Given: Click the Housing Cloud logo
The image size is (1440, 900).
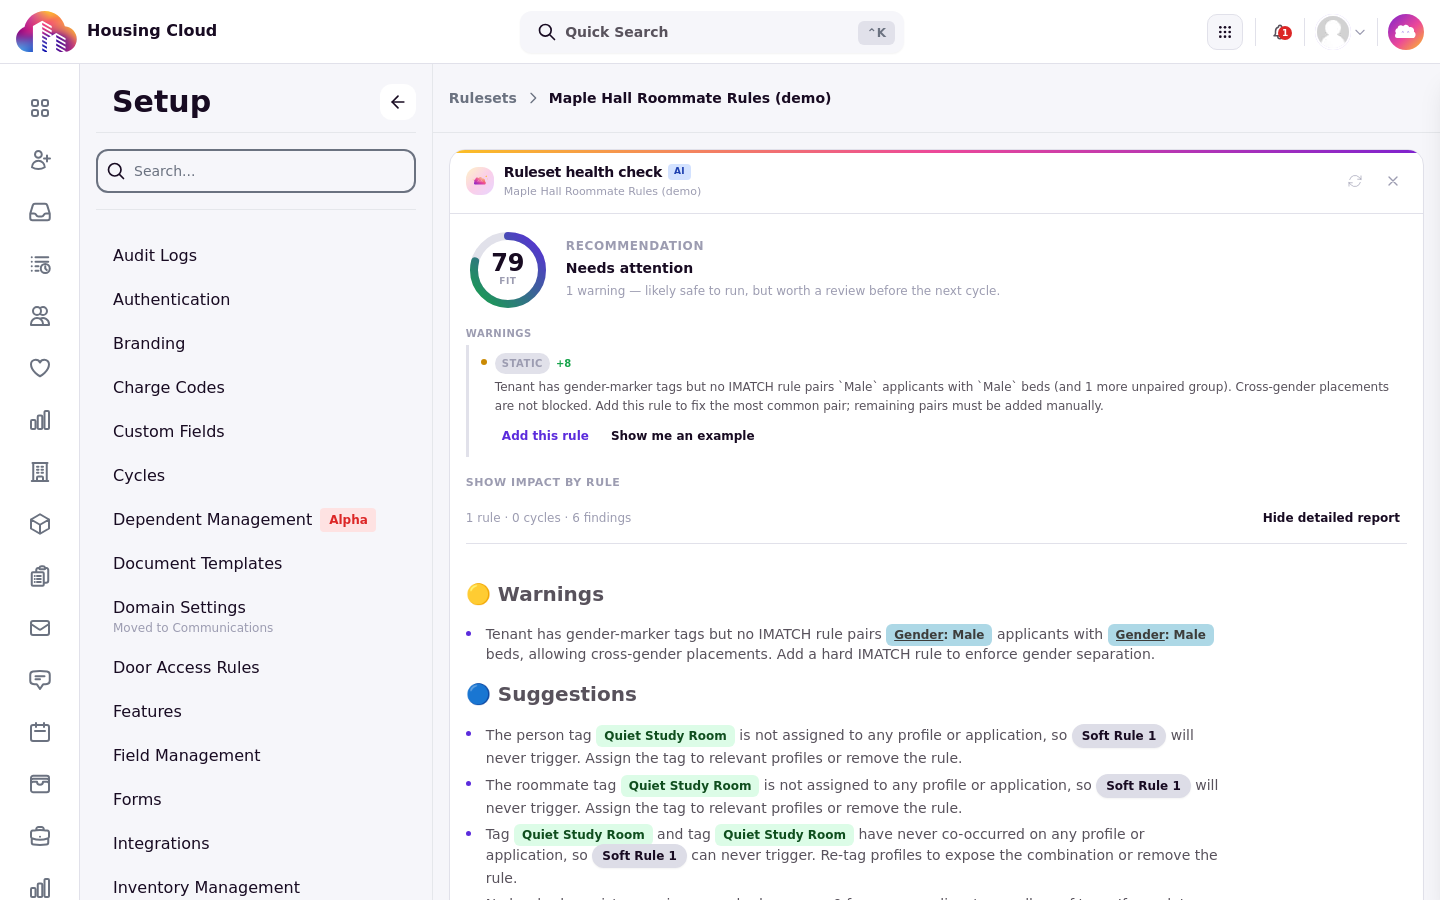Looking at the screenshot, I should [46, 32].
